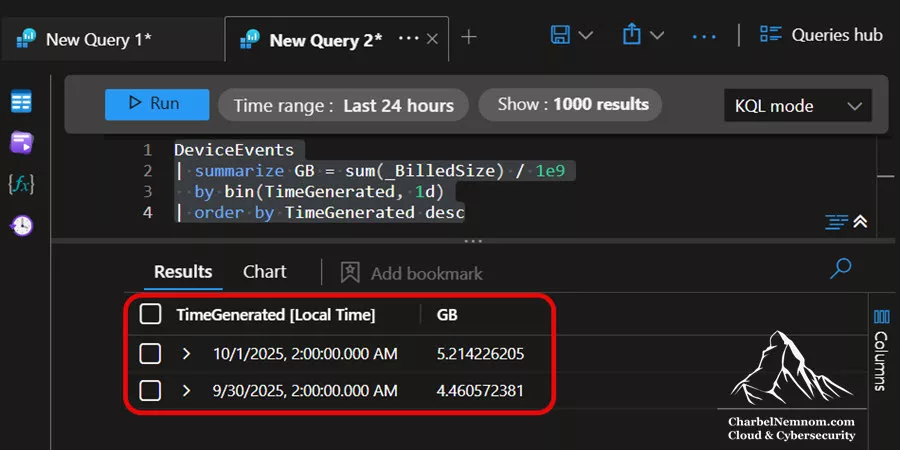Screen dimensions: 900x450
Task: Check the 10/1/2025 row checkbox
Action: point(150,354)
